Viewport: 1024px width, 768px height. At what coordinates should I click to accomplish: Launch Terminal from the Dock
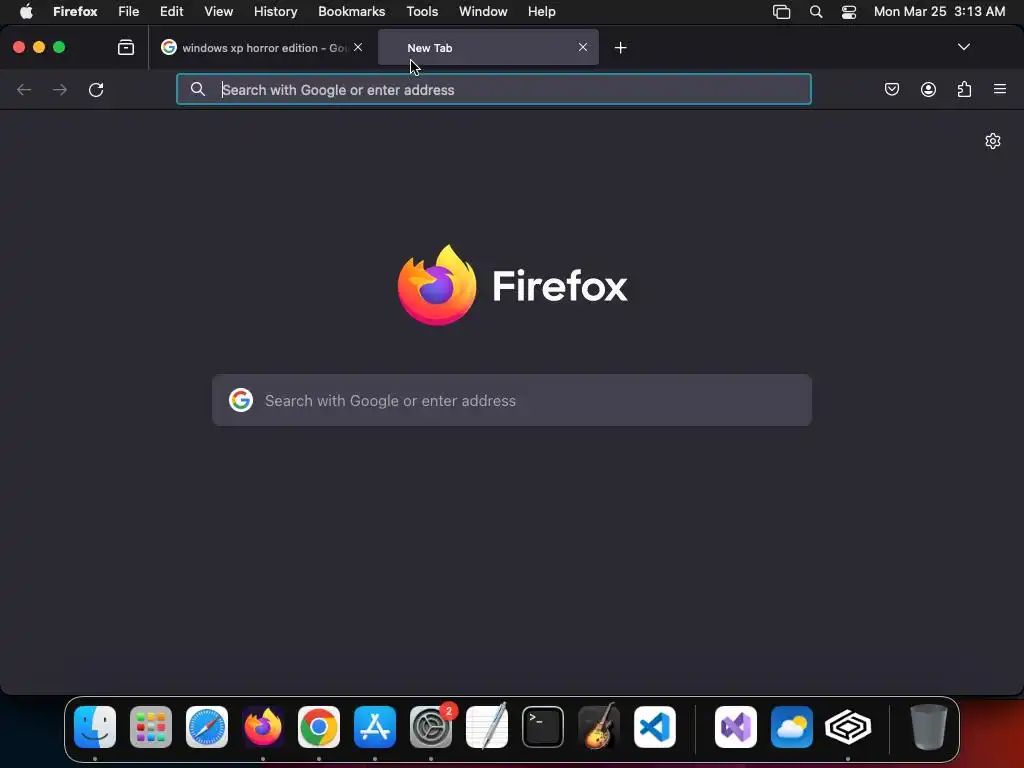click(543, 727)
